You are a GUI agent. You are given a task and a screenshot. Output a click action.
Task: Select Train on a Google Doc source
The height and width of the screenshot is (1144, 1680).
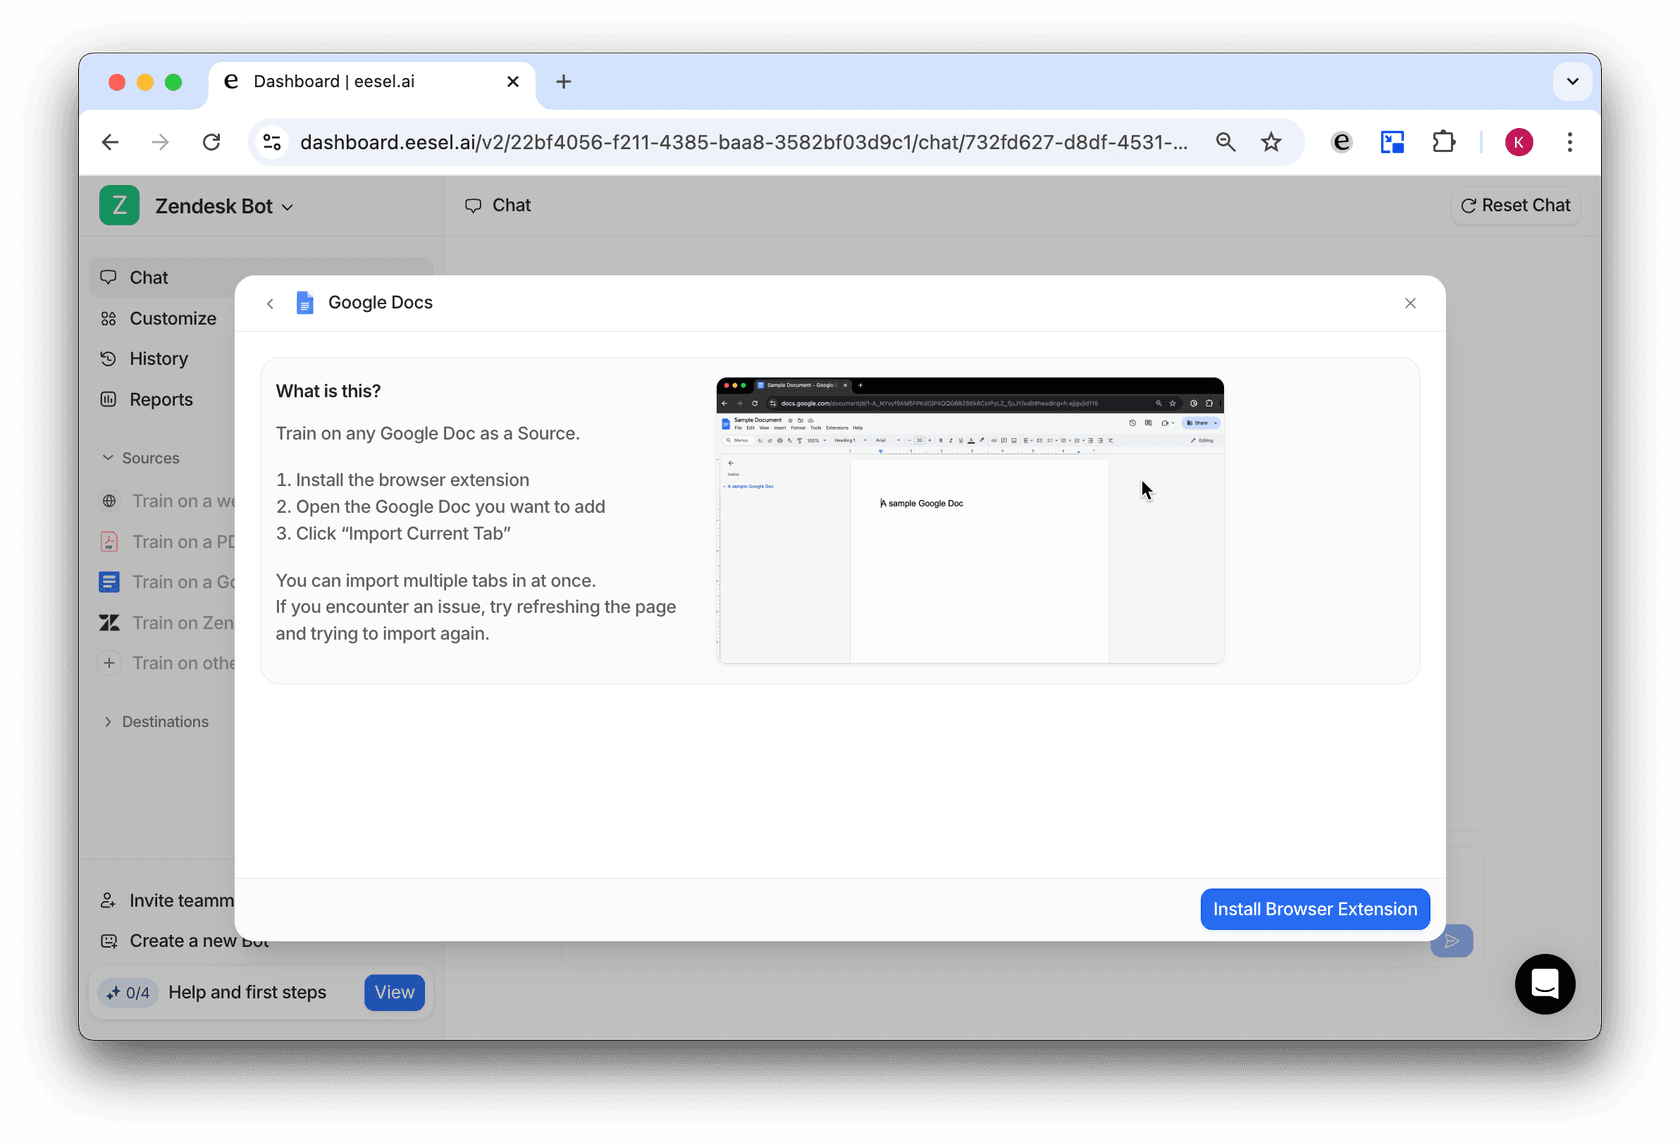[x=167, y=582]
